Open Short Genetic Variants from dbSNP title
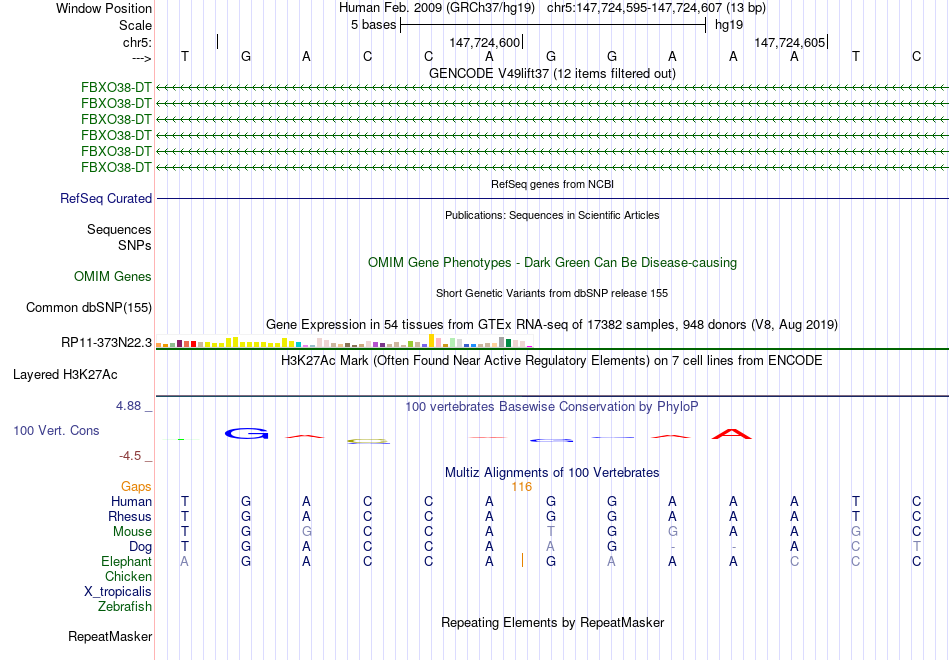Viewport: 950px width, 660px height. tap(552, 293)
